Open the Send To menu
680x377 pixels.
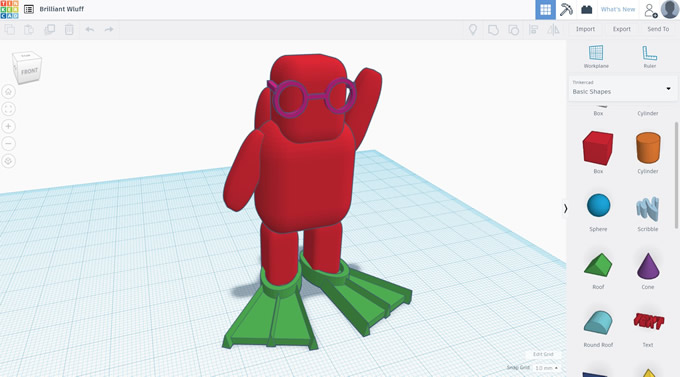tap(658, 29)
